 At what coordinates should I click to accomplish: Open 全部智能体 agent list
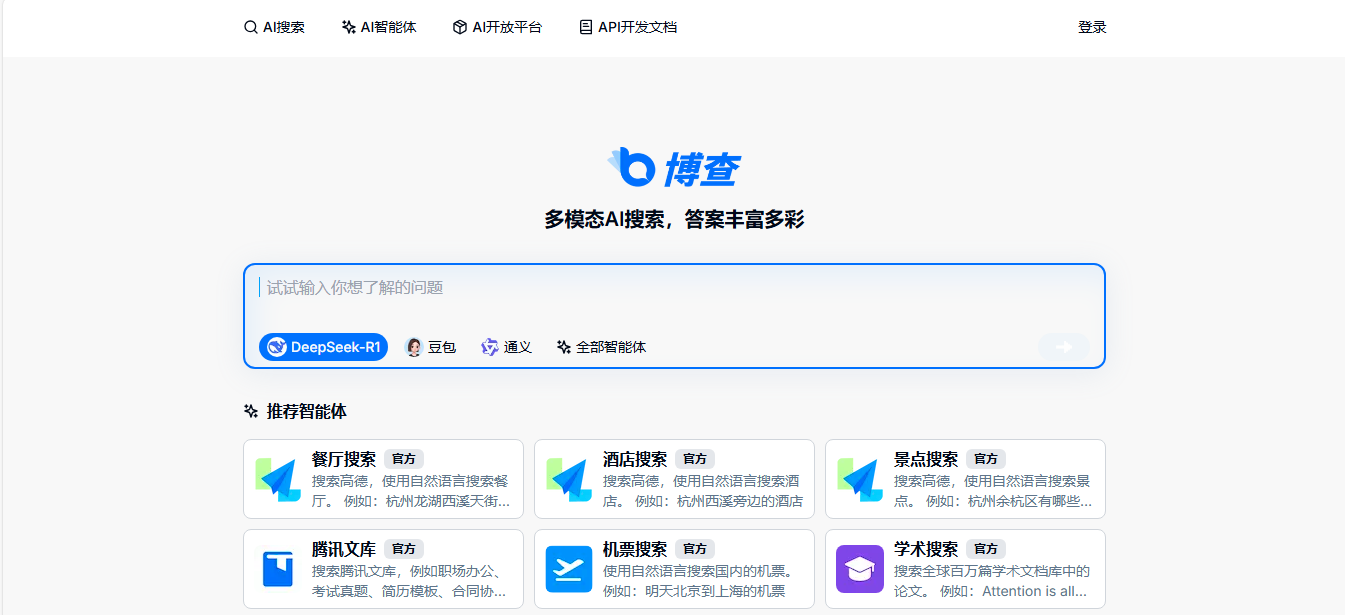601,347
